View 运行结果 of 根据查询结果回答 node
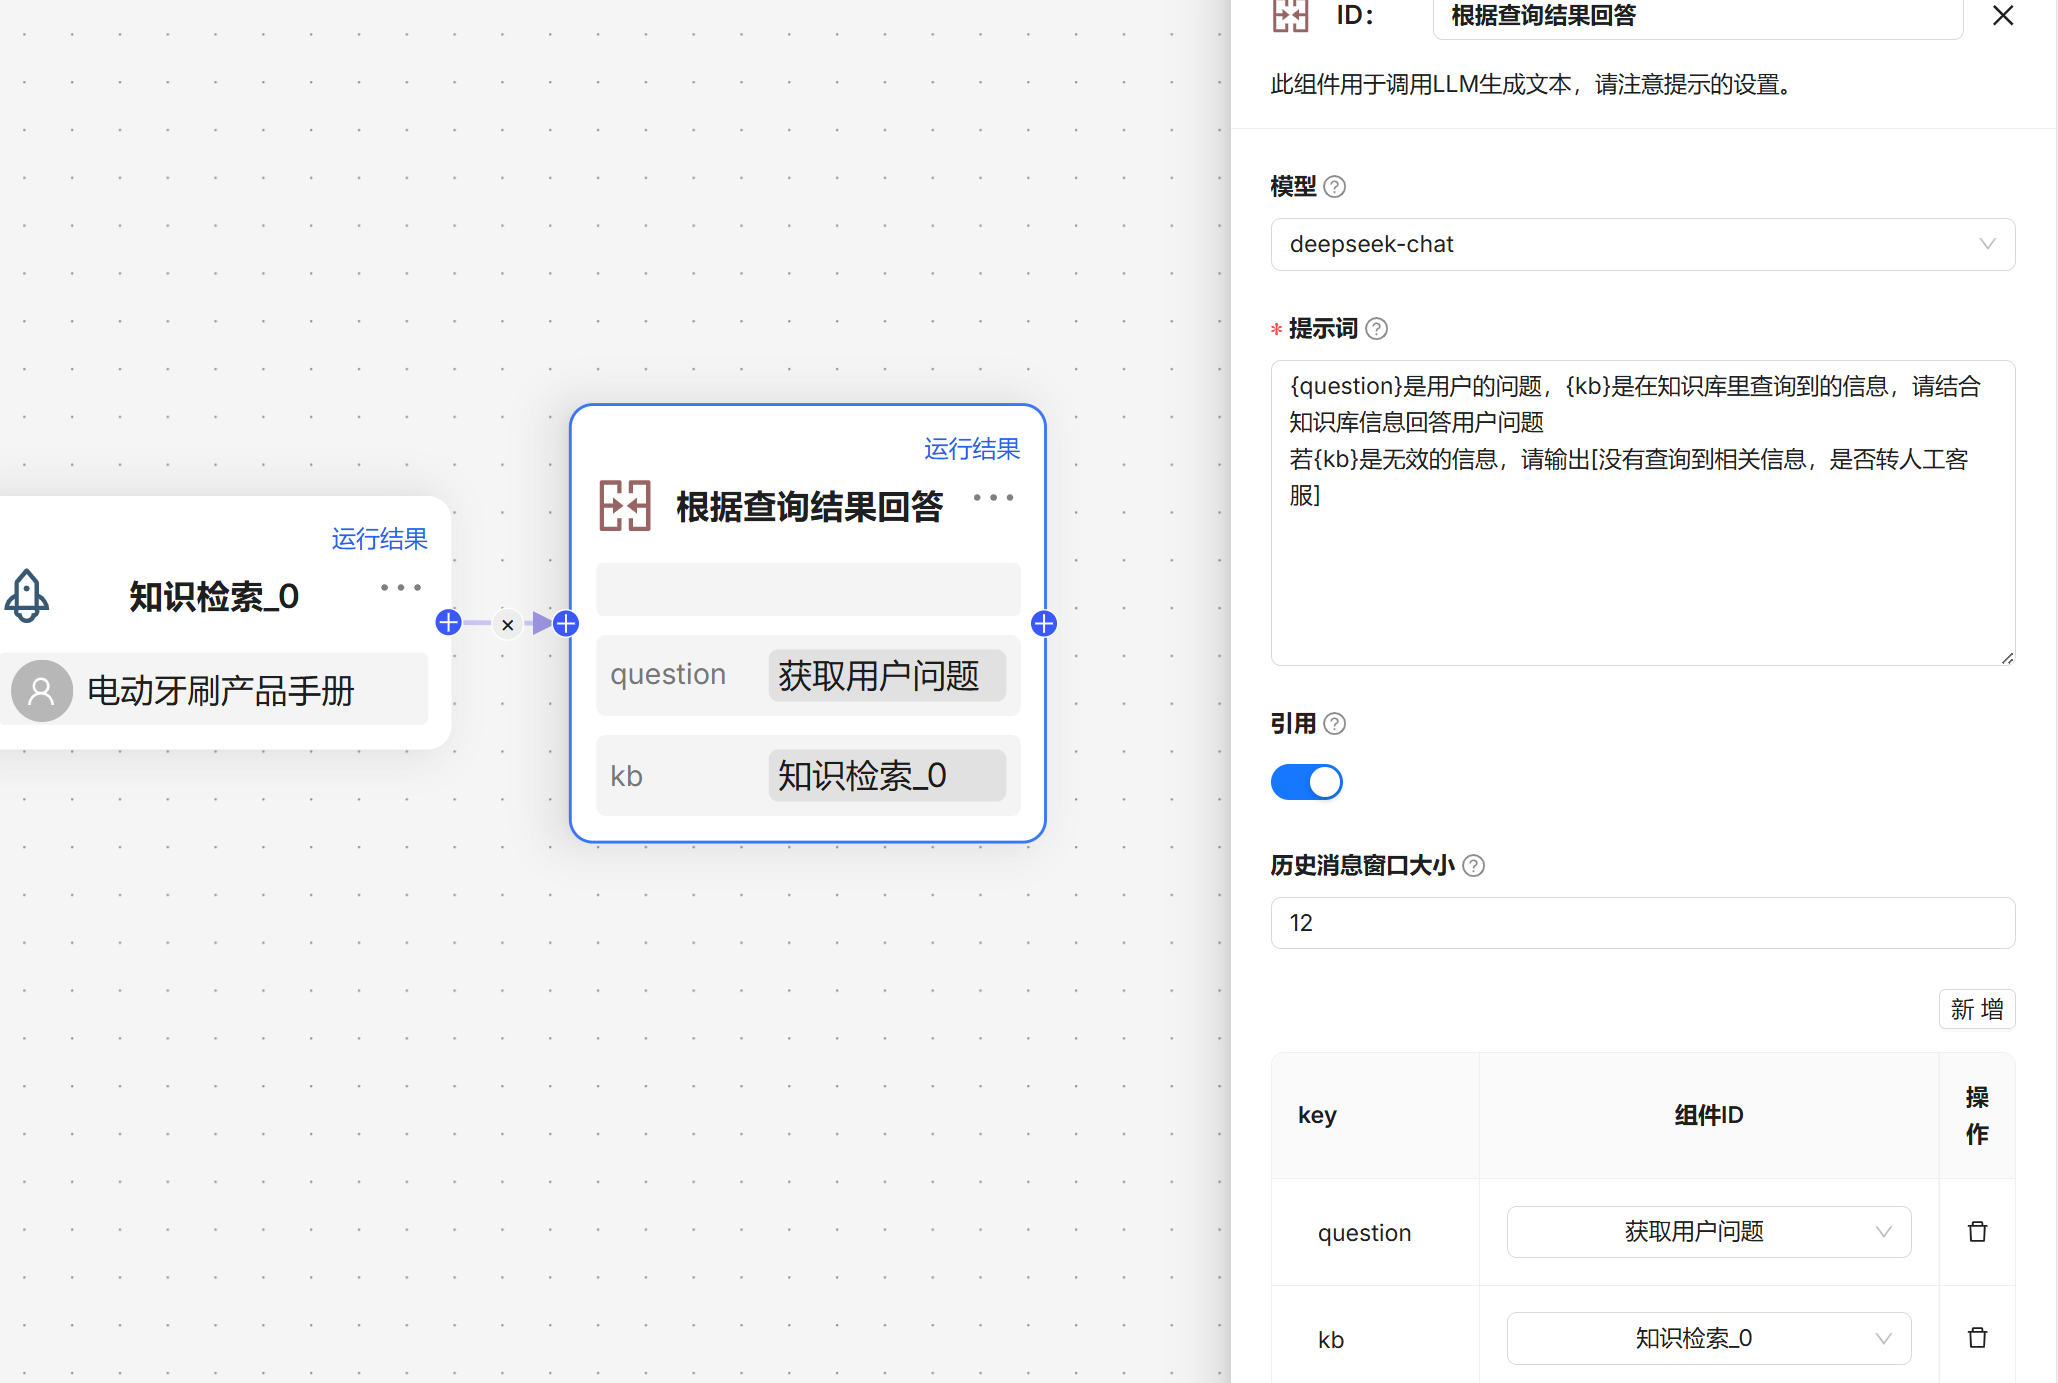 click(x=971, y=450)
